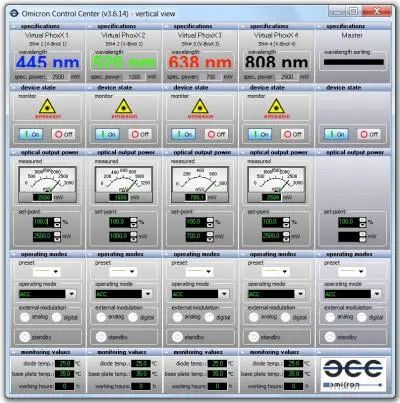Select analog modulation in Master column
Viewport: 400px width, 403px height.
[330, 317]
